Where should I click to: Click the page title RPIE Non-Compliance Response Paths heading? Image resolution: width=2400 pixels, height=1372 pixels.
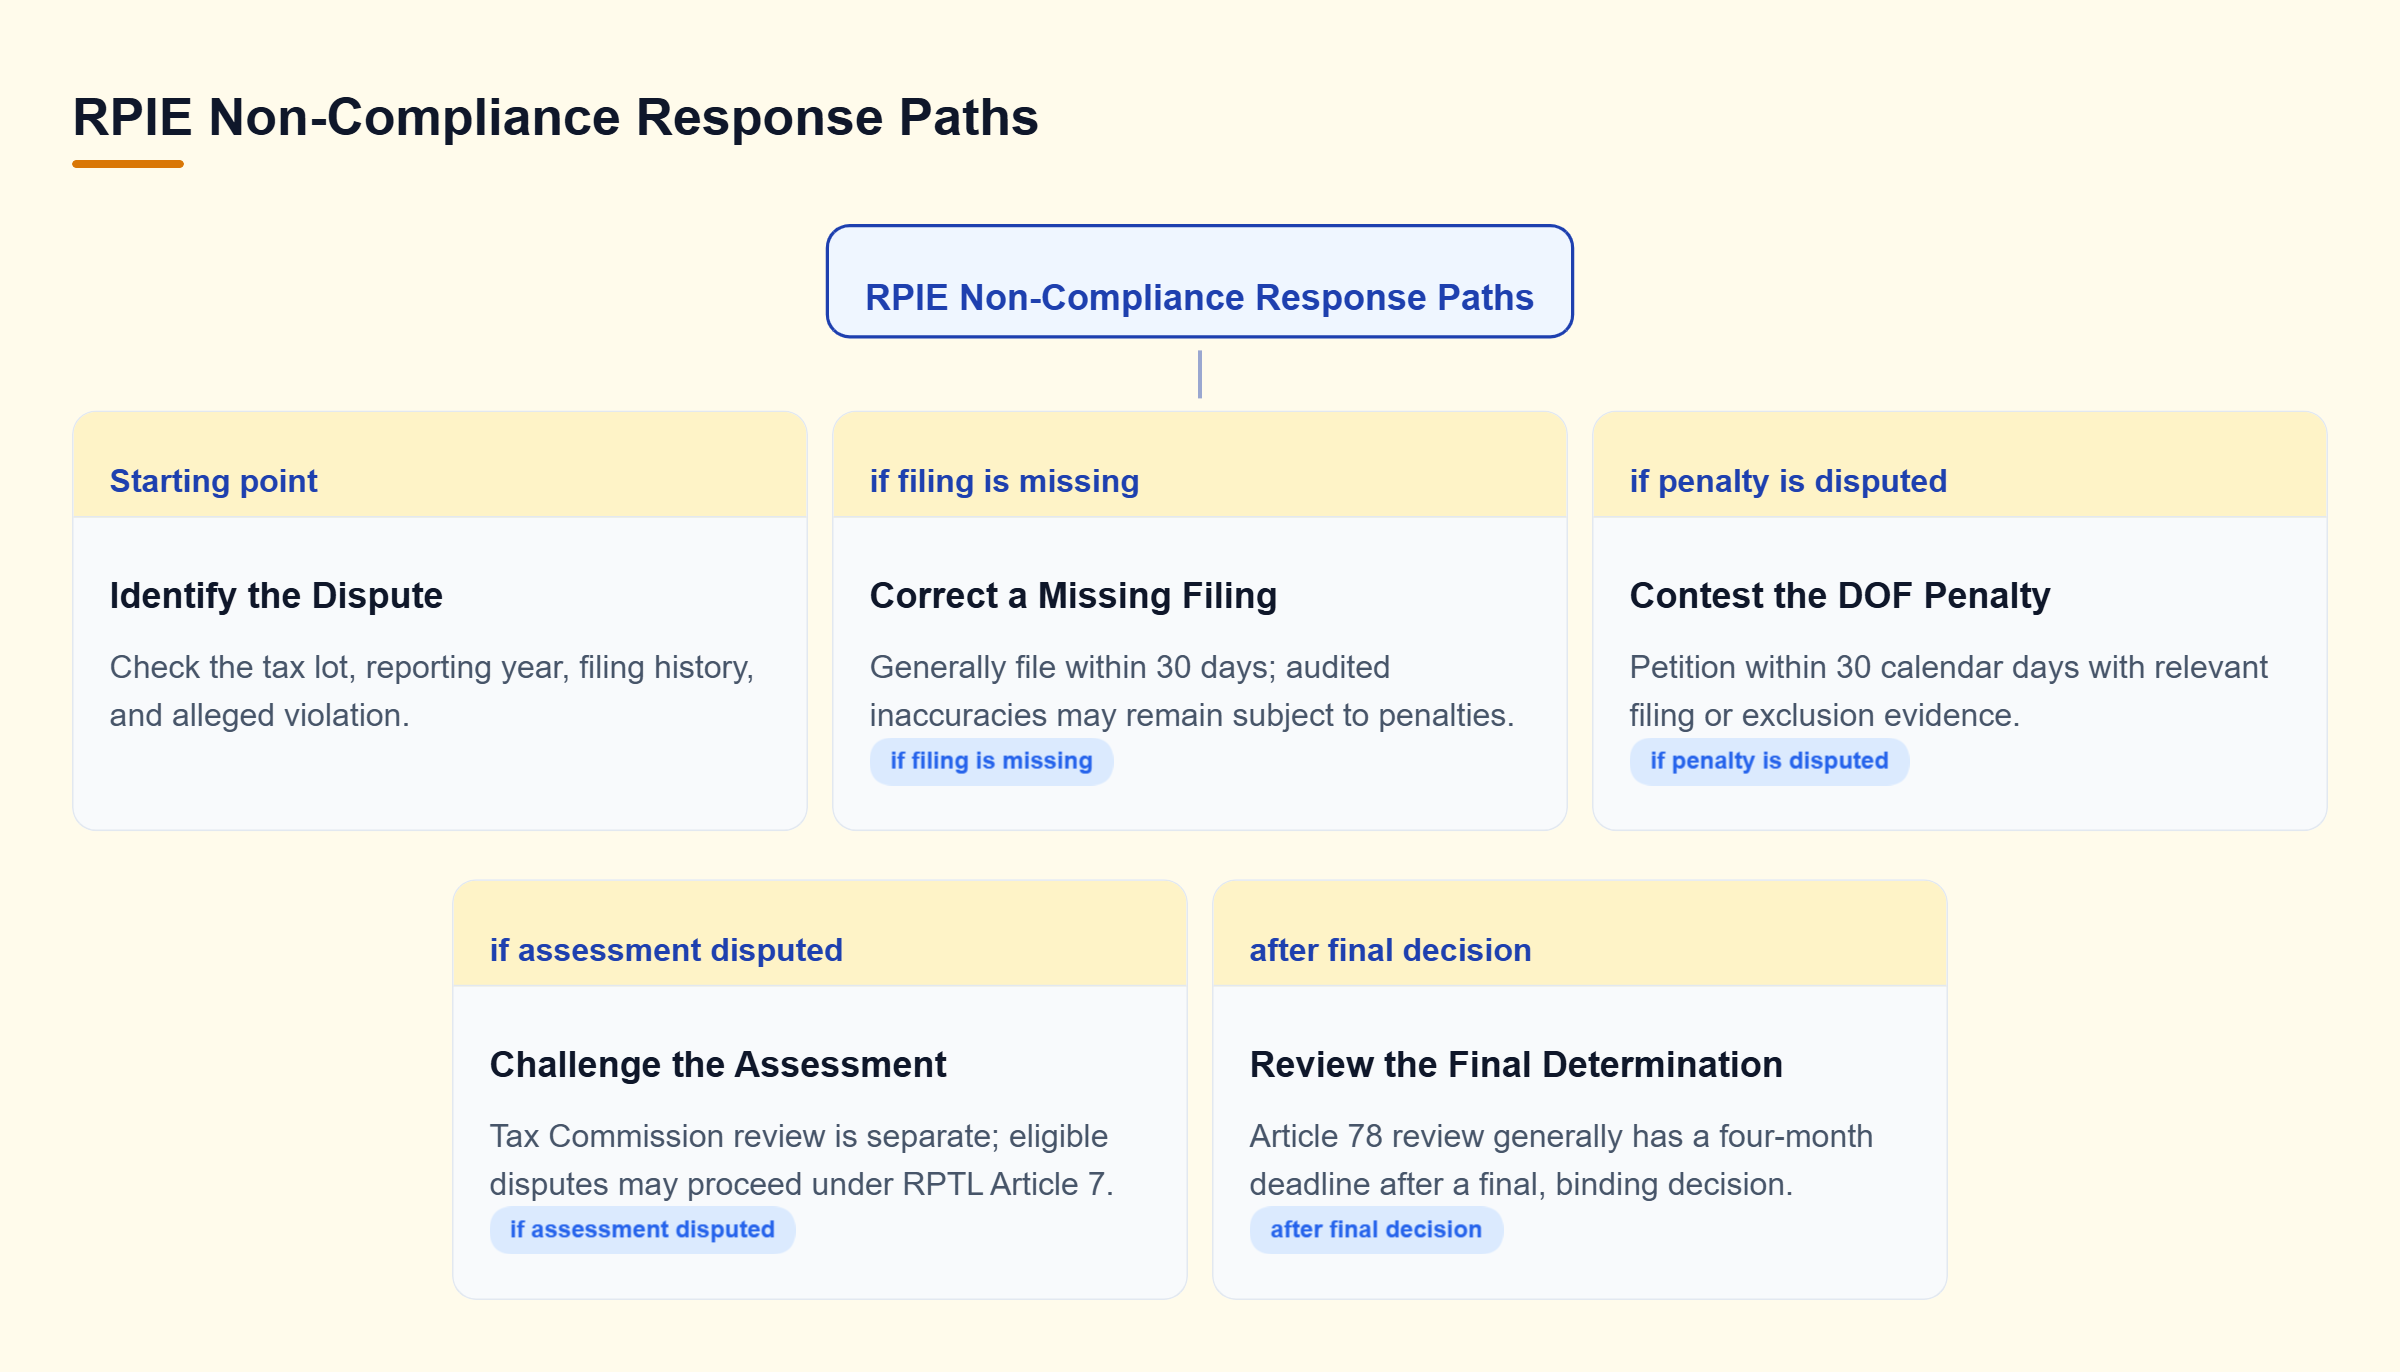[x=555, y=117]
